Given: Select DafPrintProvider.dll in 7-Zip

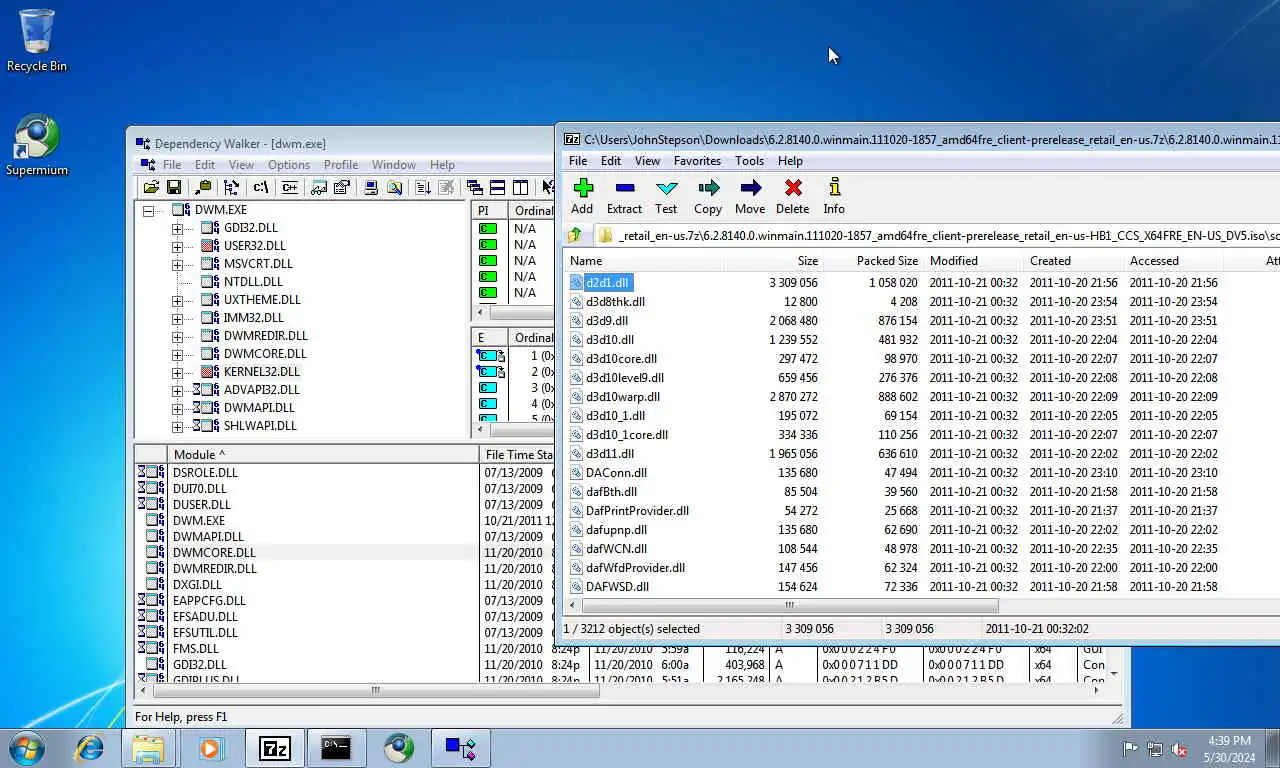Looking at the screenshot, I should tap(637, 511).
